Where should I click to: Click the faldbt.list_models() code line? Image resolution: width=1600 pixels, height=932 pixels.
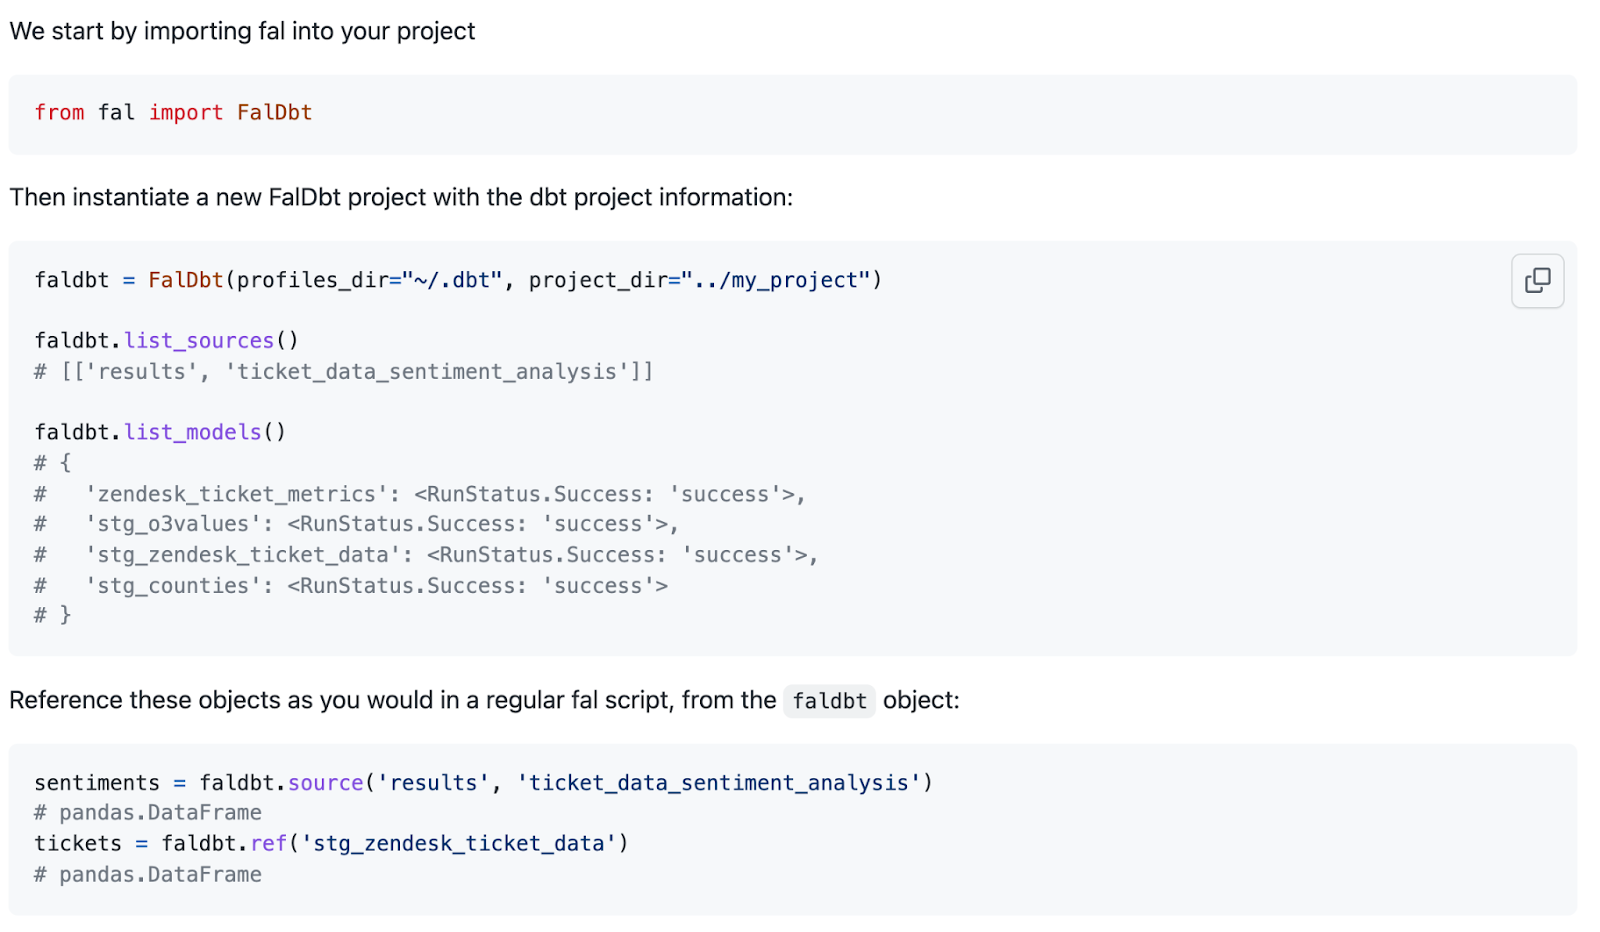point(160,432)
